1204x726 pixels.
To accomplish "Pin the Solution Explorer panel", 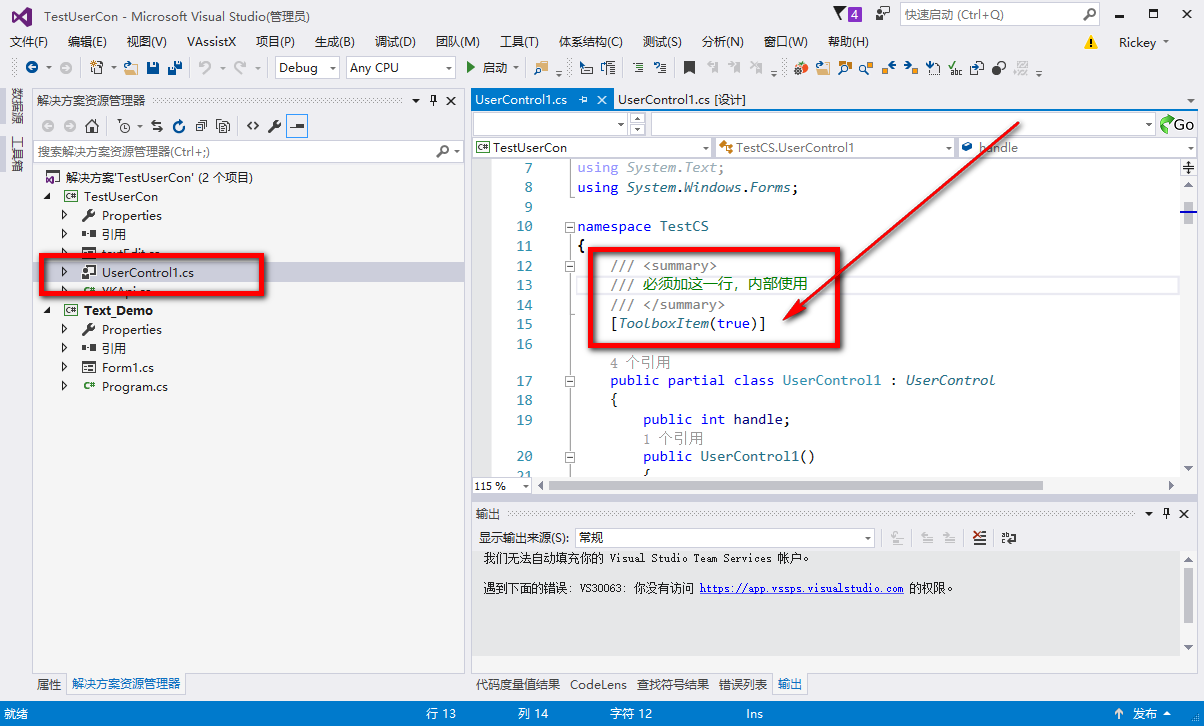I will coord(433,100).
